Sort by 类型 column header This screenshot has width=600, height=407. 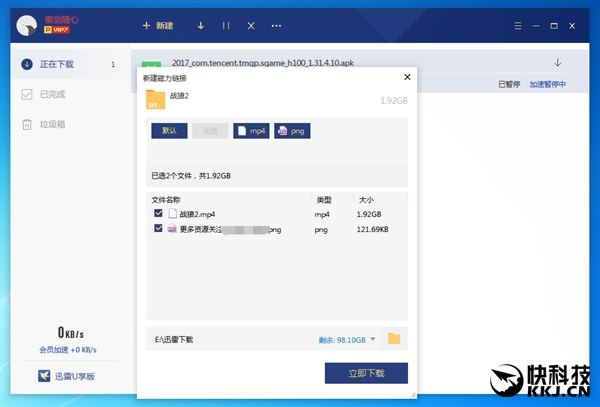point(324,200)
